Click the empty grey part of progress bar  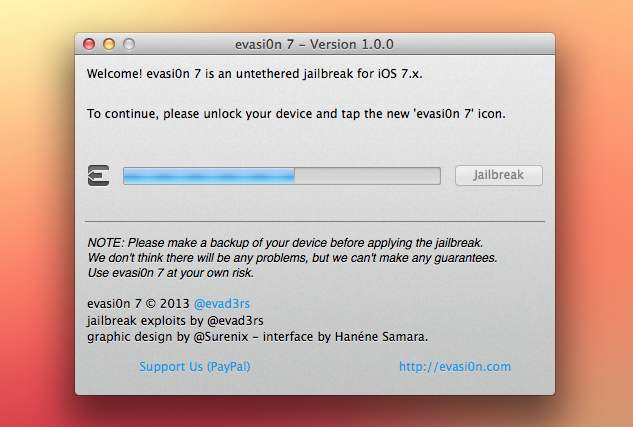click(x=367, y=176)
